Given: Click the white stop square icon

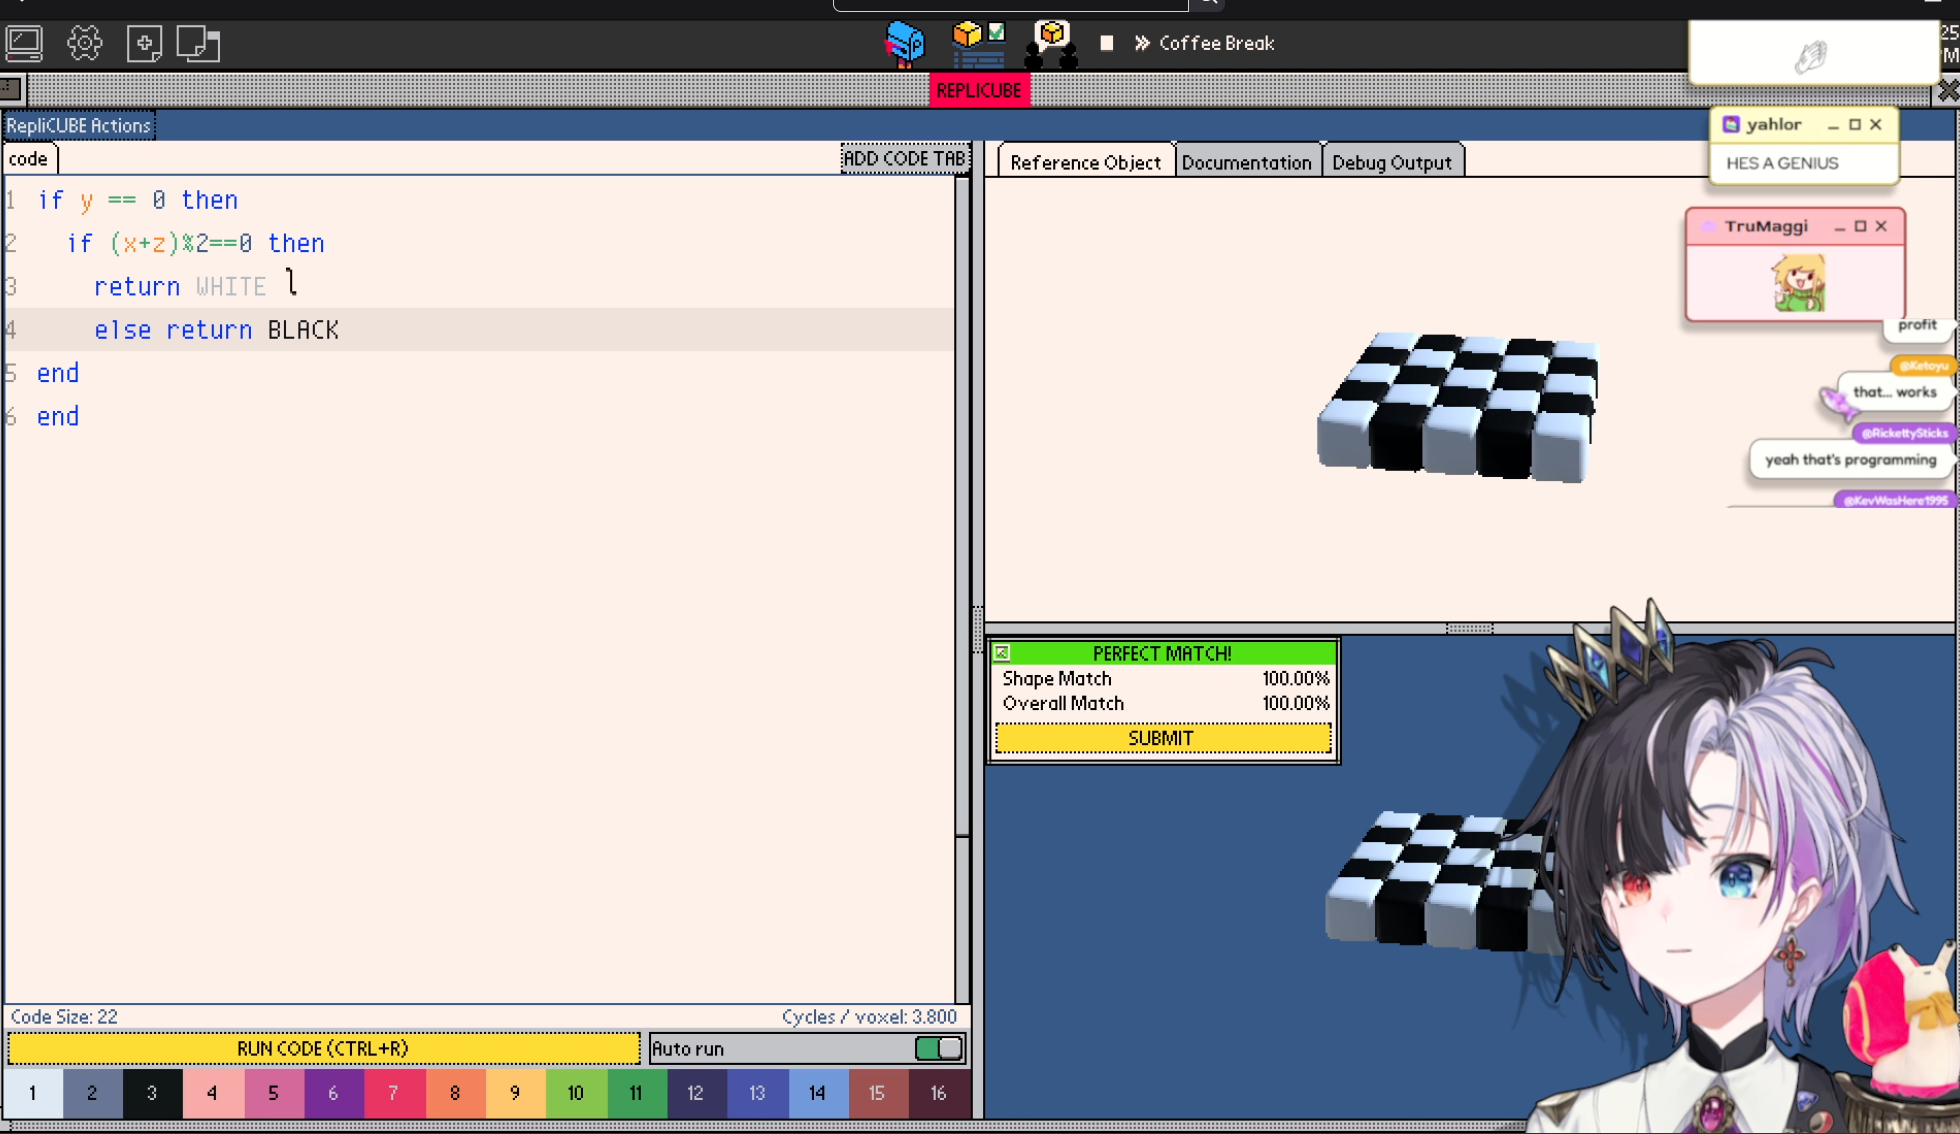Looking at the screenshot, I should pyautogui.click(x=1107, y=43).
